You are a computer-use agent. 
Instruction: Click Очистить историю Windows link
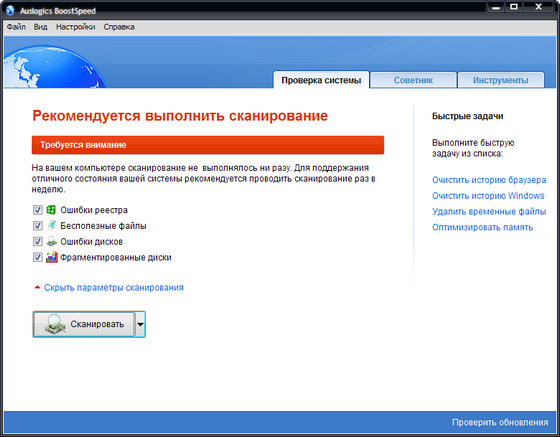(x=488, y=196)
